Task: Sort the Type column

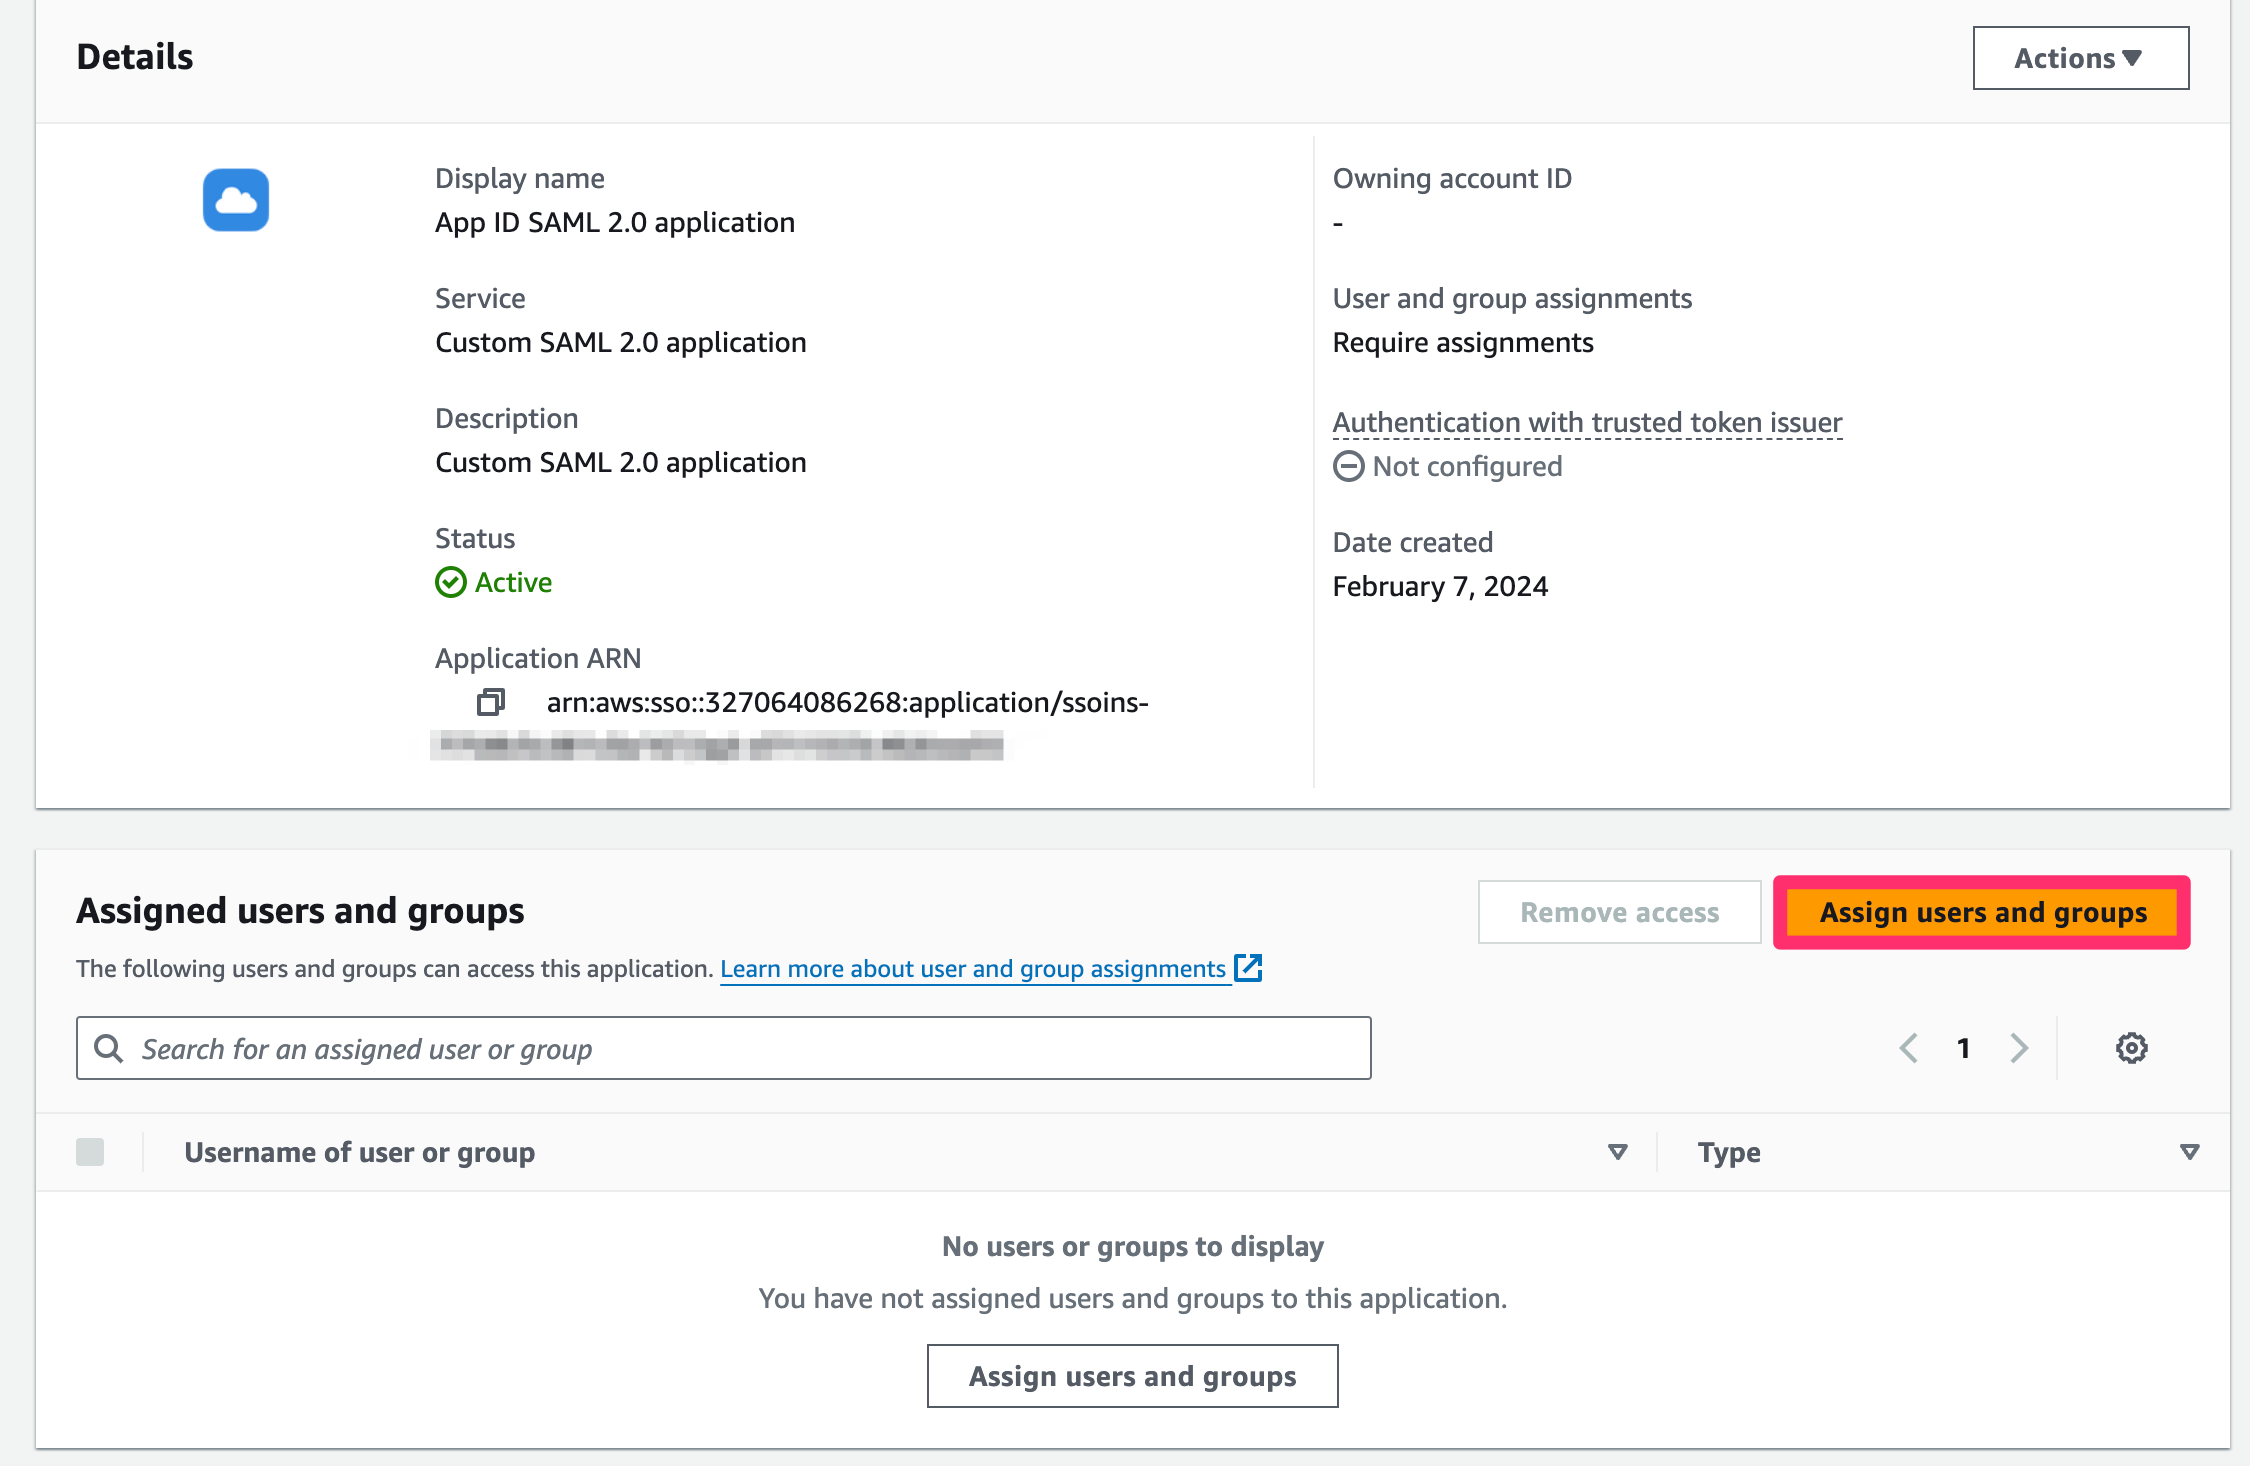Action: [x=2189, y=1152]
